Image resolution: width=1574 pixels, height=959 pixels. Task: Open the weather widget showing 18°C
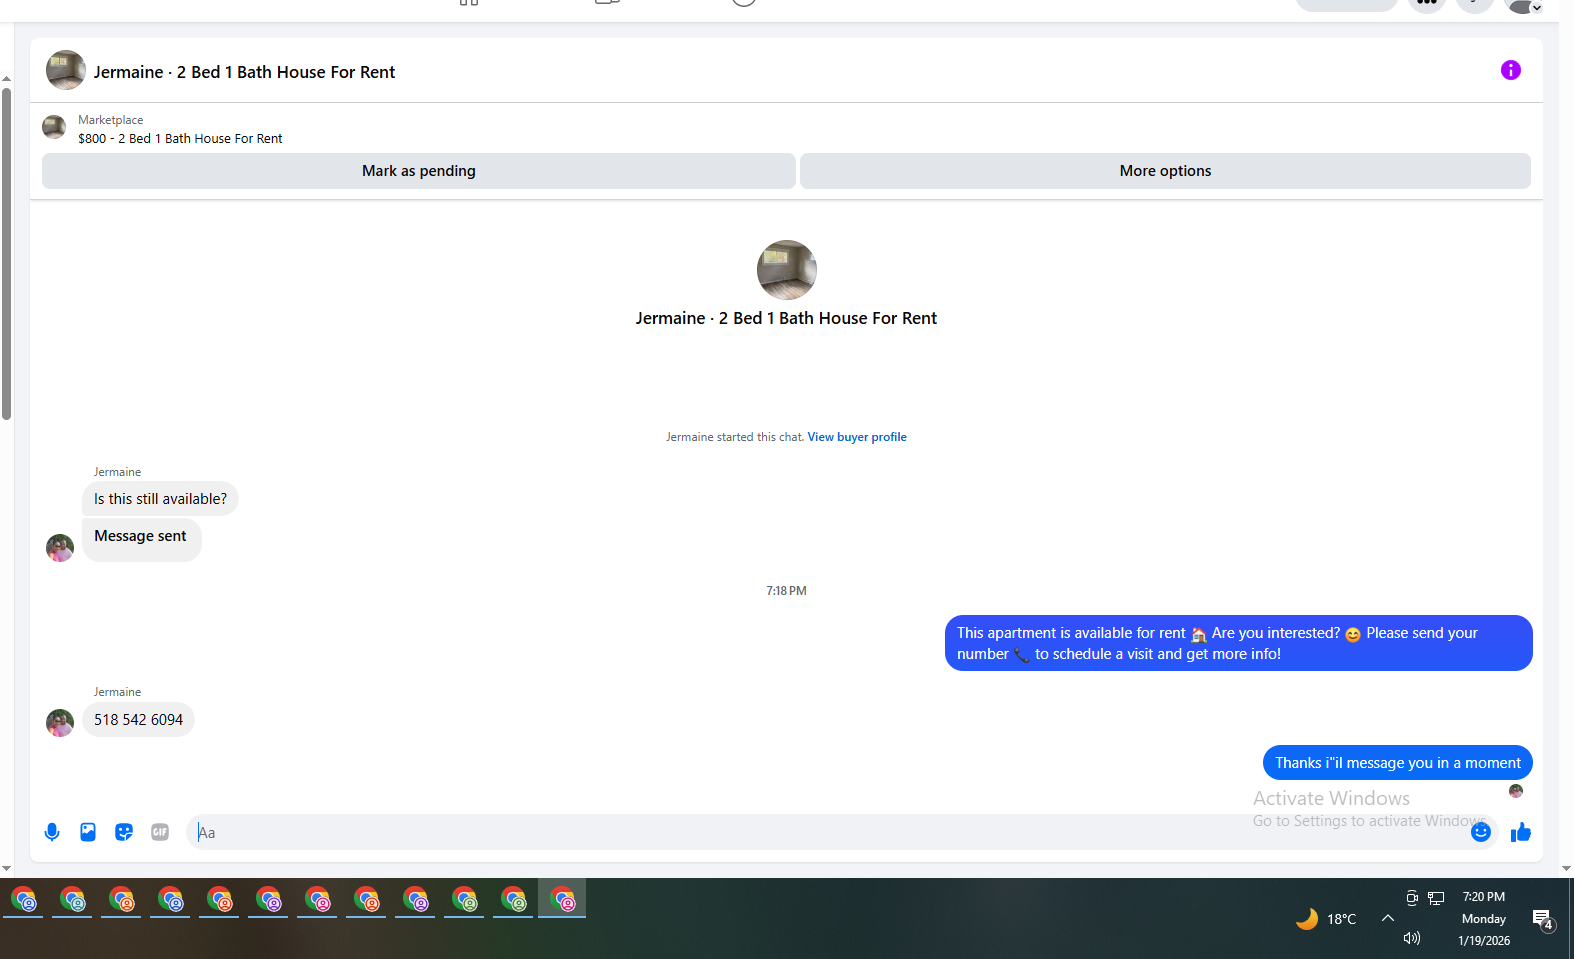click(x=1326, y=919)
